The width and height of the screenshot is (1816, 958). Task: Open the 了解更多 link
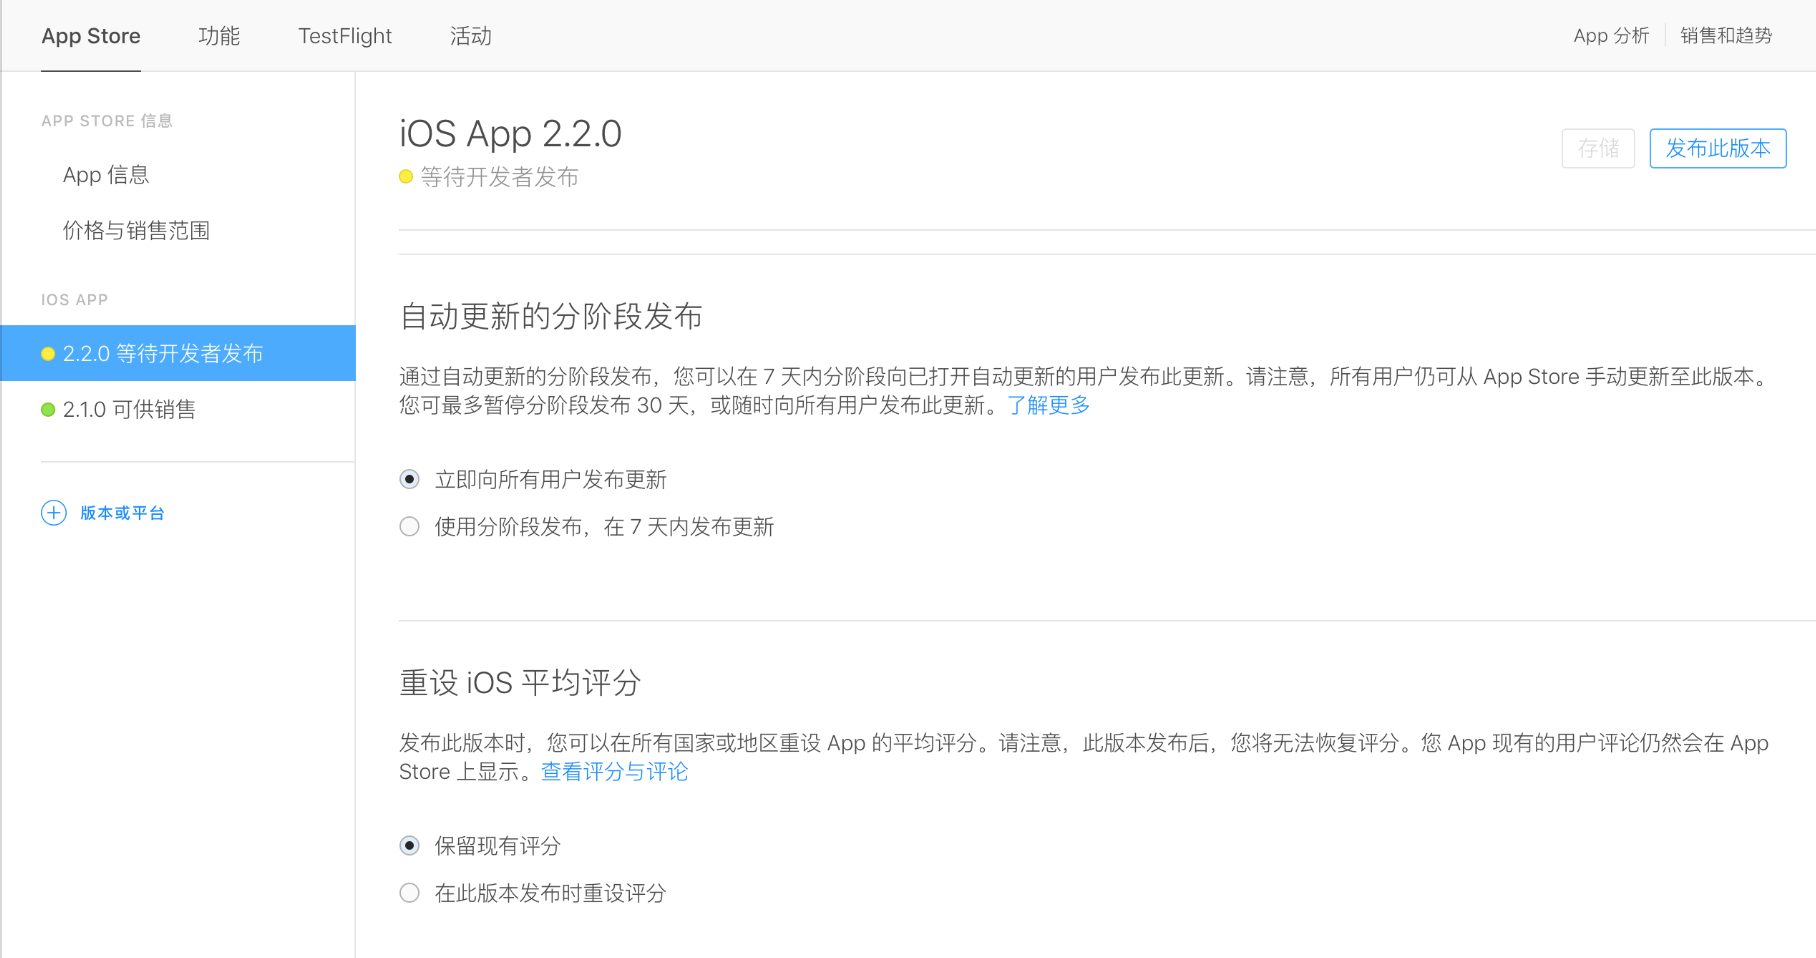tap(1048, 405)
